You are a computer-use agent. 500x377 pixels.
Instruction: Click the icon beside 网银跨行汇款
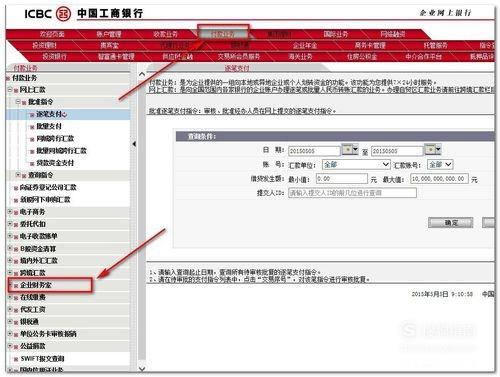(x=32, y=139)
